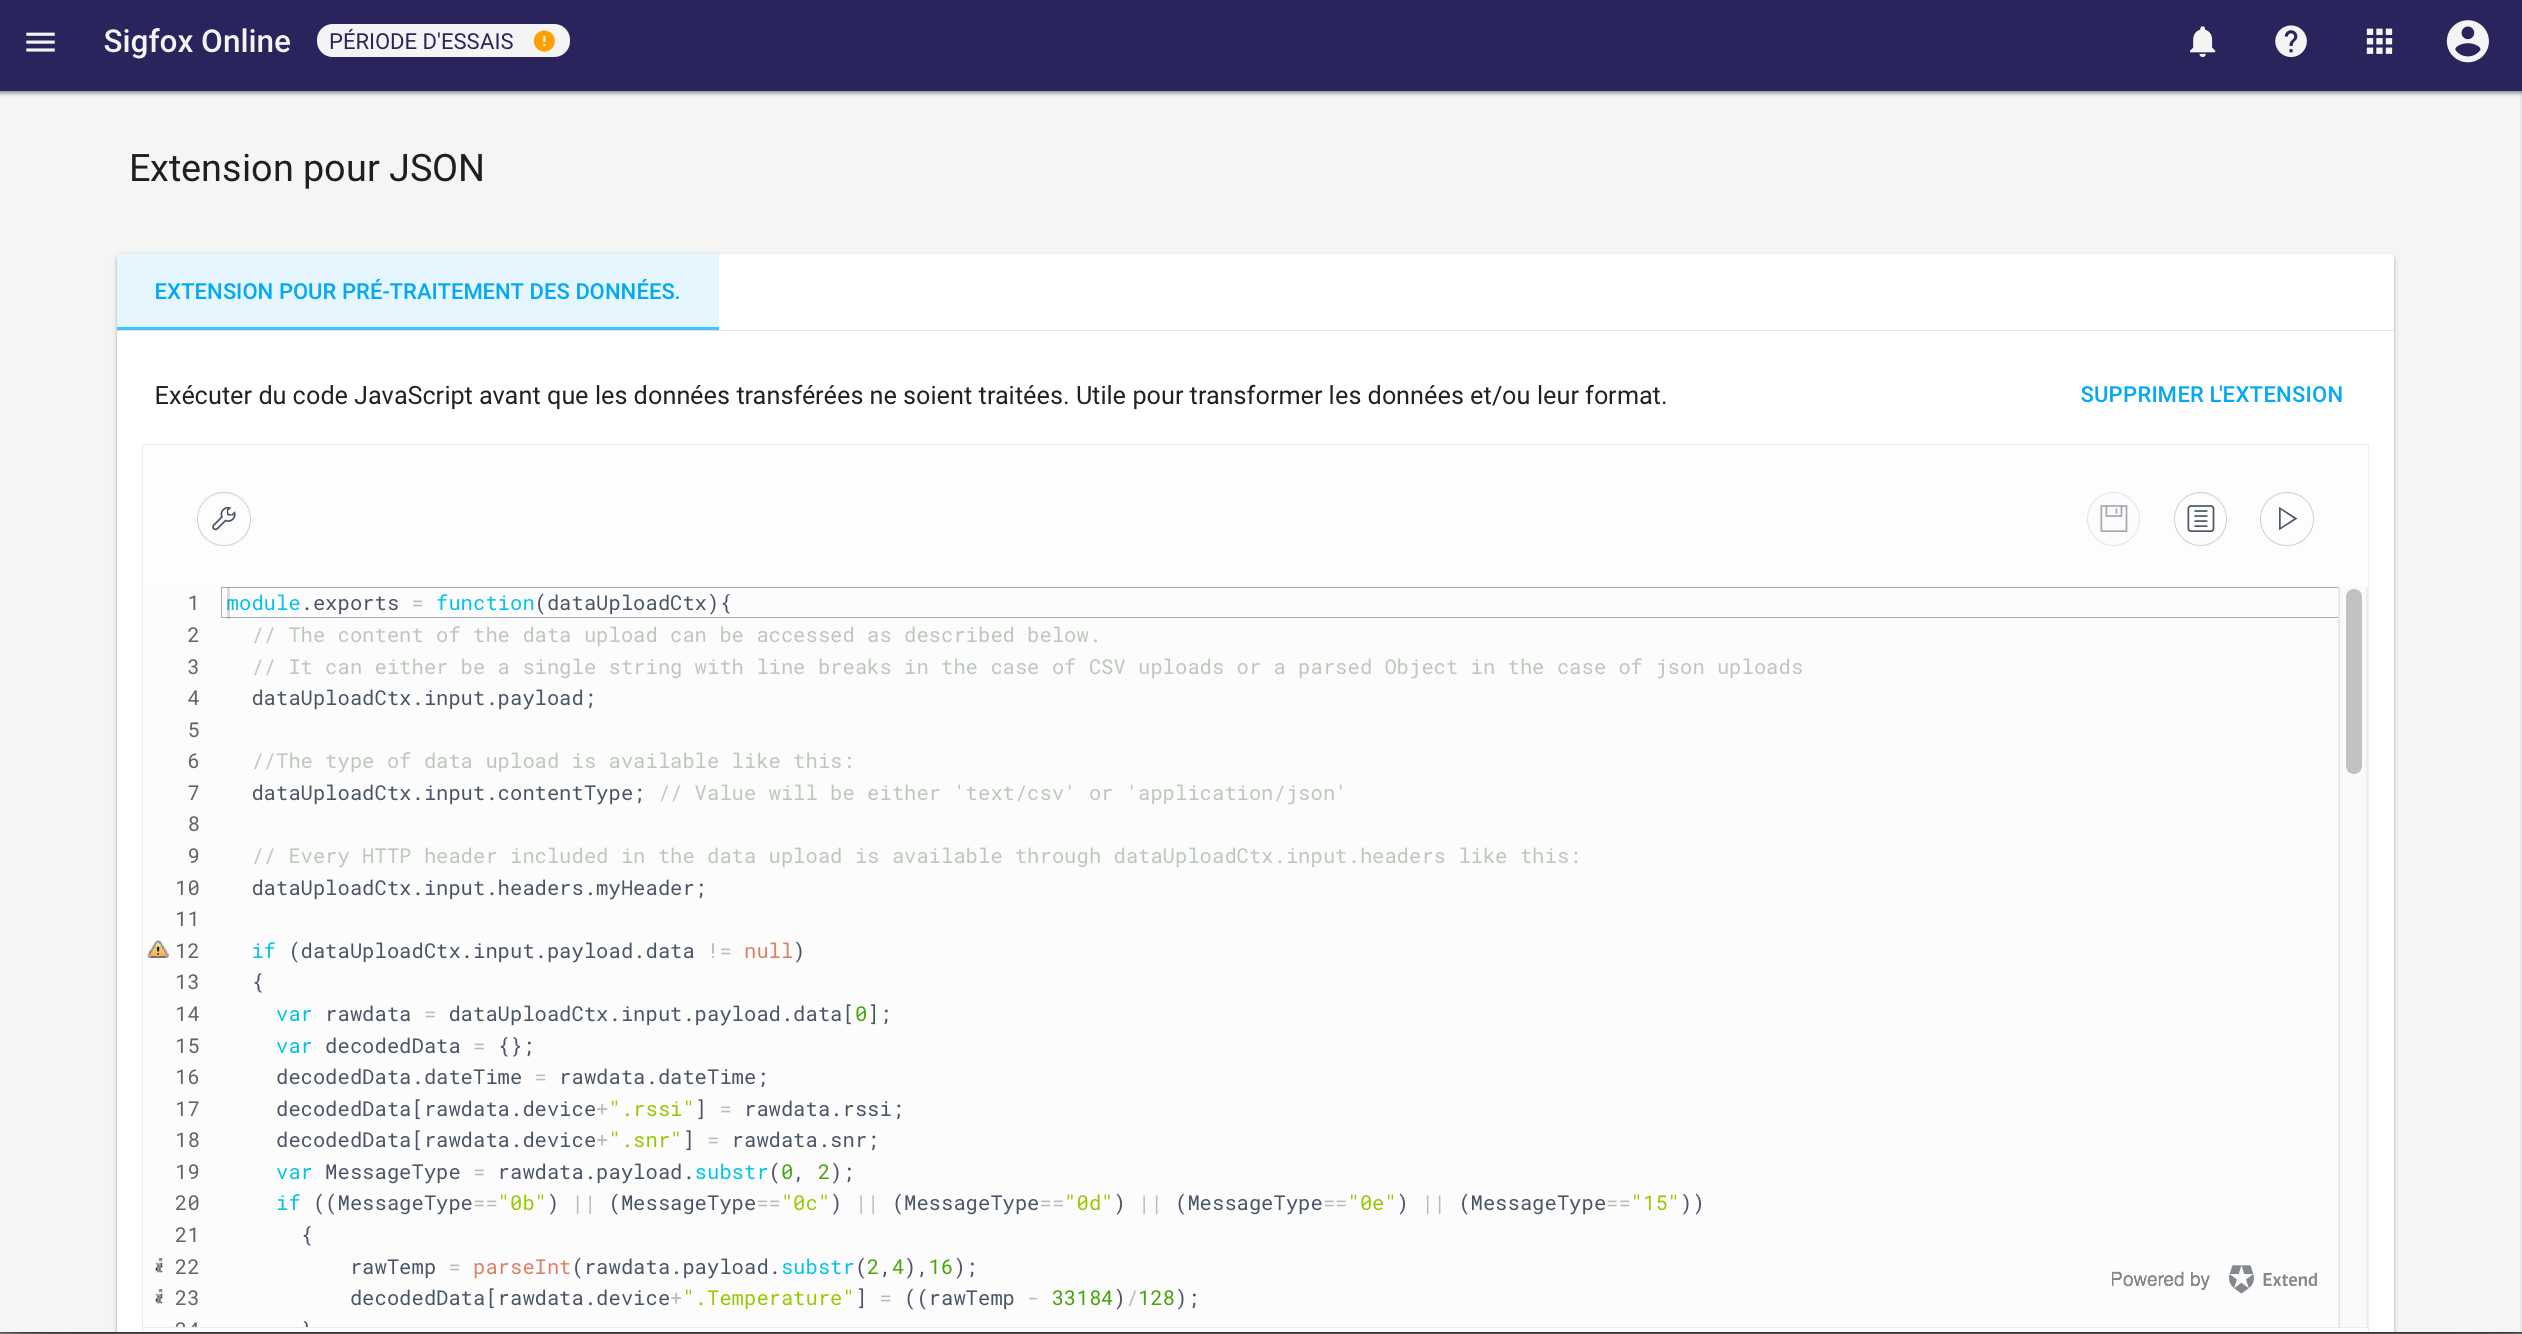Click 'var decodedData = {};' on line 15
The width and height of the screenshot is (2522, 1334).
click(x=405, y=1046)
